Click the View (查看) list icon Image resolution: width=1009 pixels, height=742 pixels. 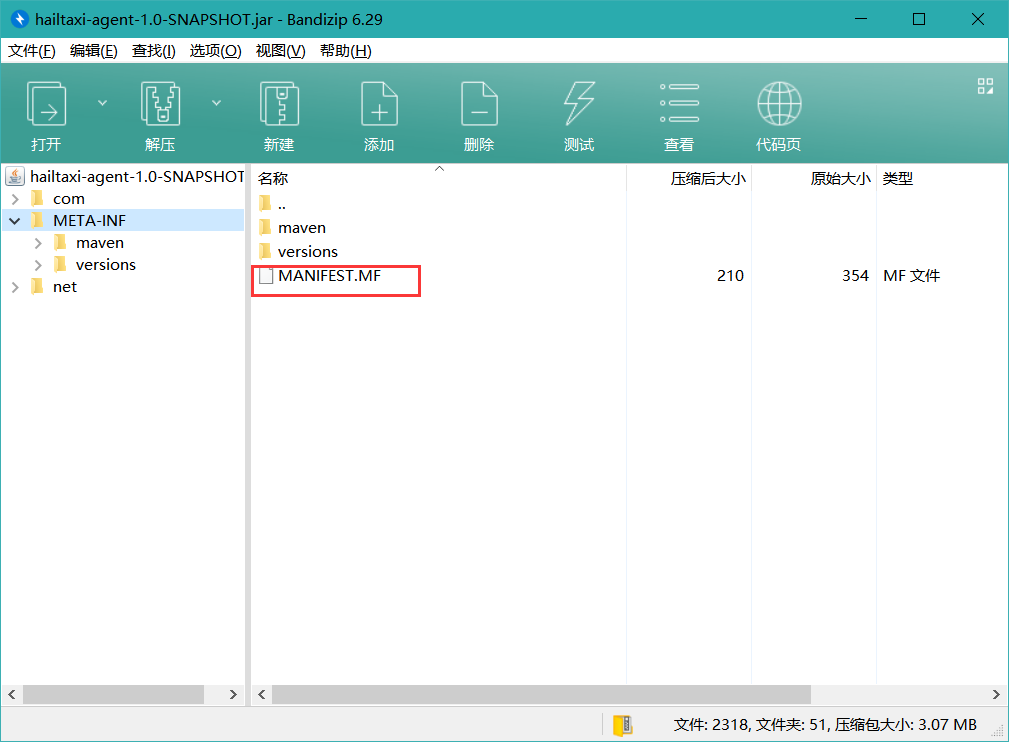(679, 103)
